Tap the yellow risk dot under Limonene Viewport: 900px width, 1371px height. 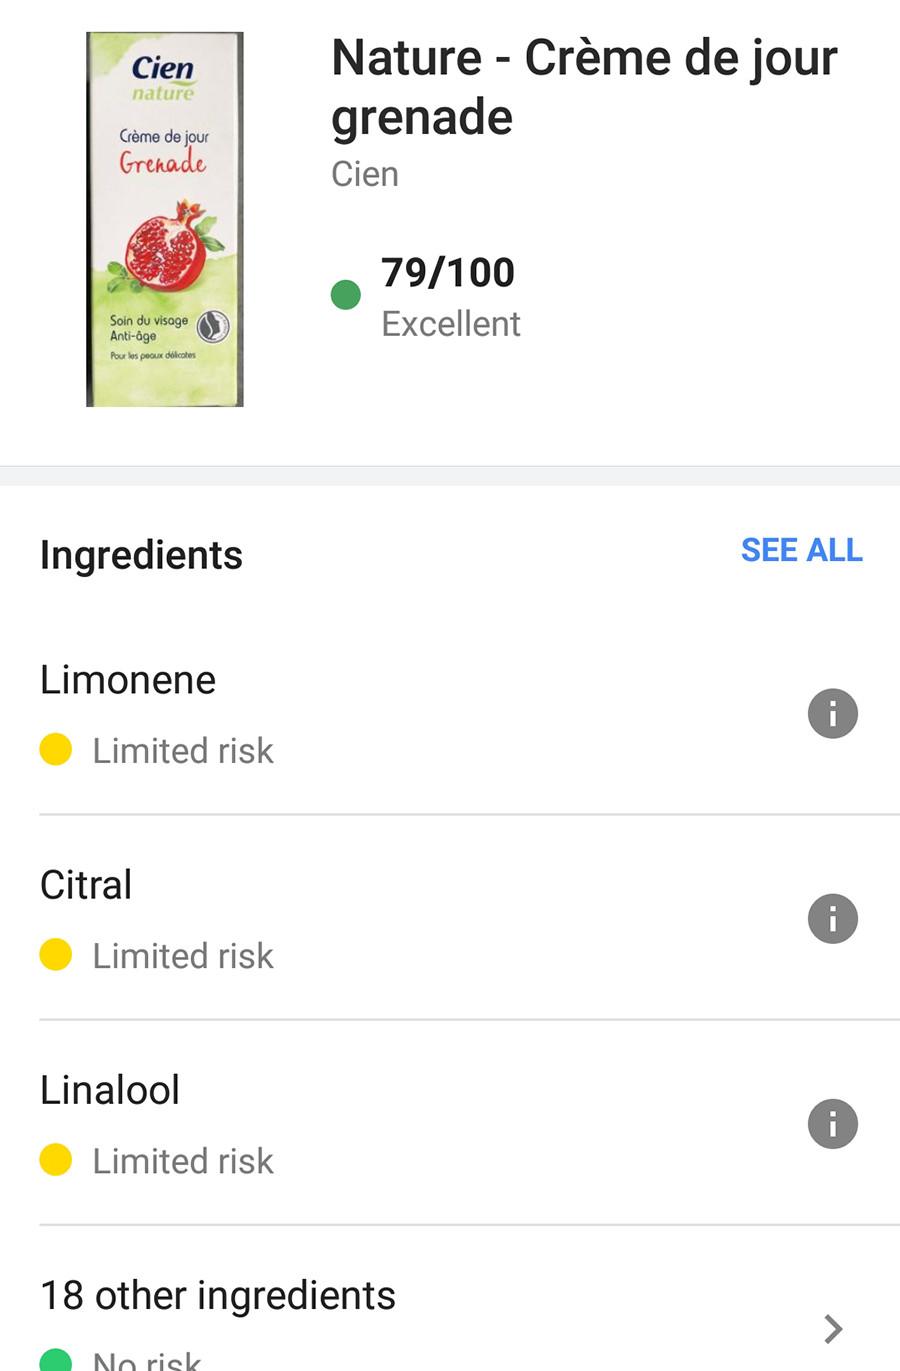click(56, 749)
